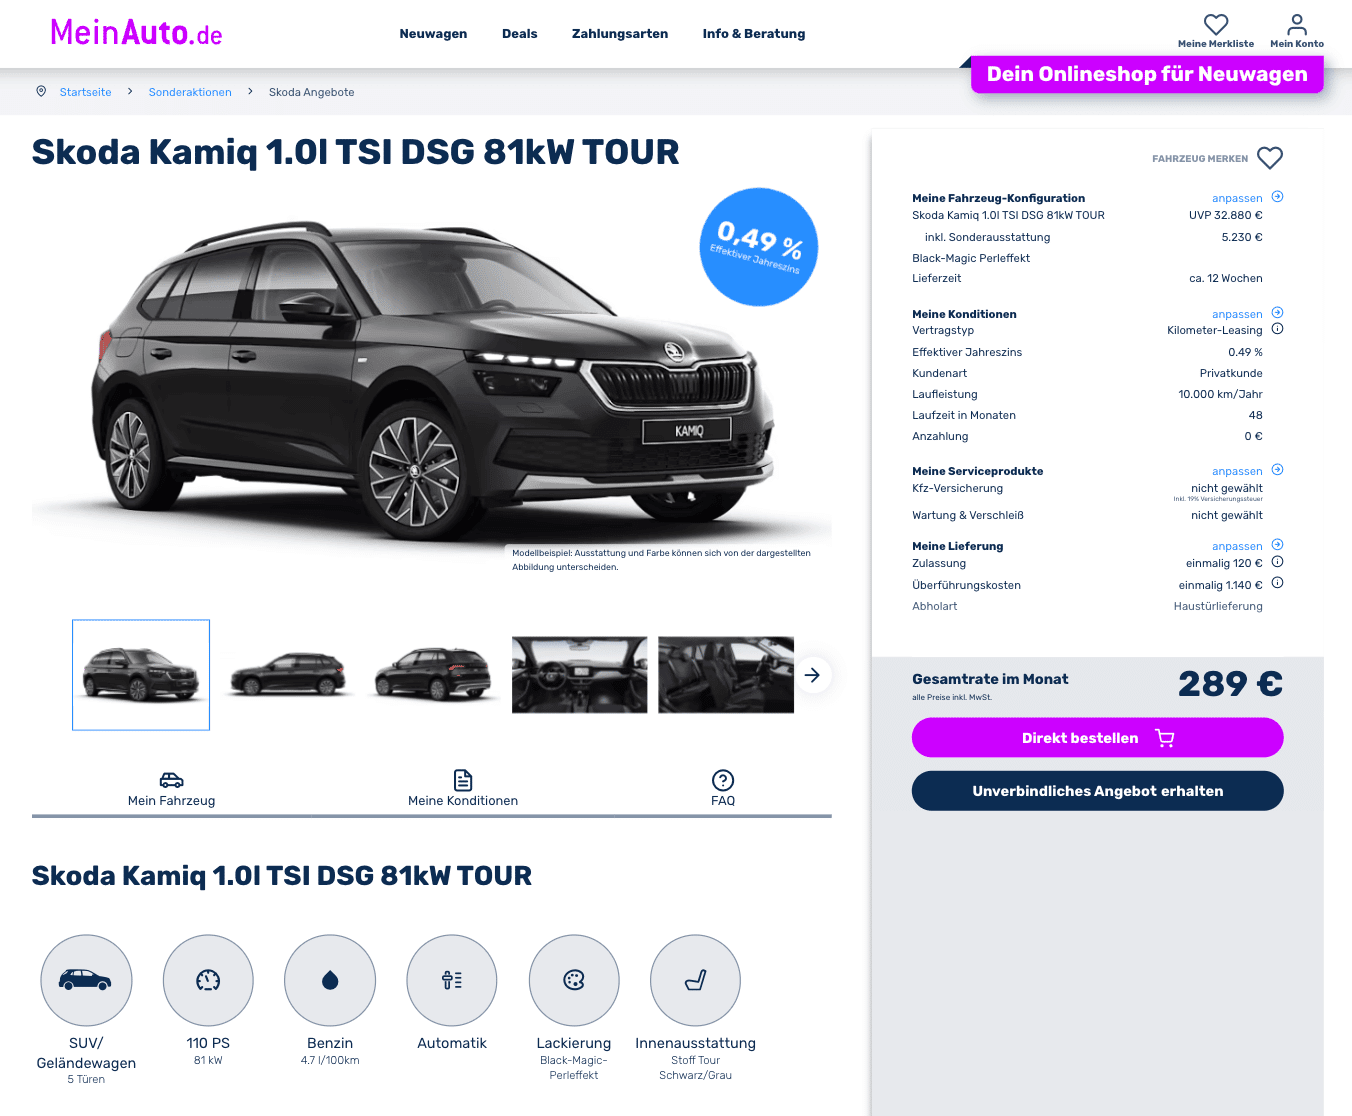Click info icon next to Kilometer-Leasing
The height and width of the screenshot is (1116, 1352).
[1277, 329]
